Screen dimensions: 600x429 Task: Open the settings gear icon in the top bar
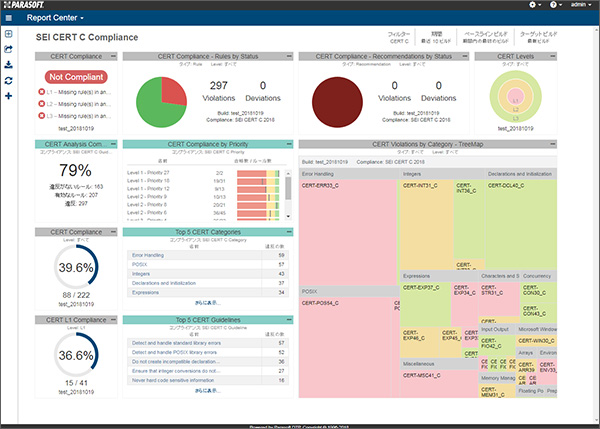[535, 5]
